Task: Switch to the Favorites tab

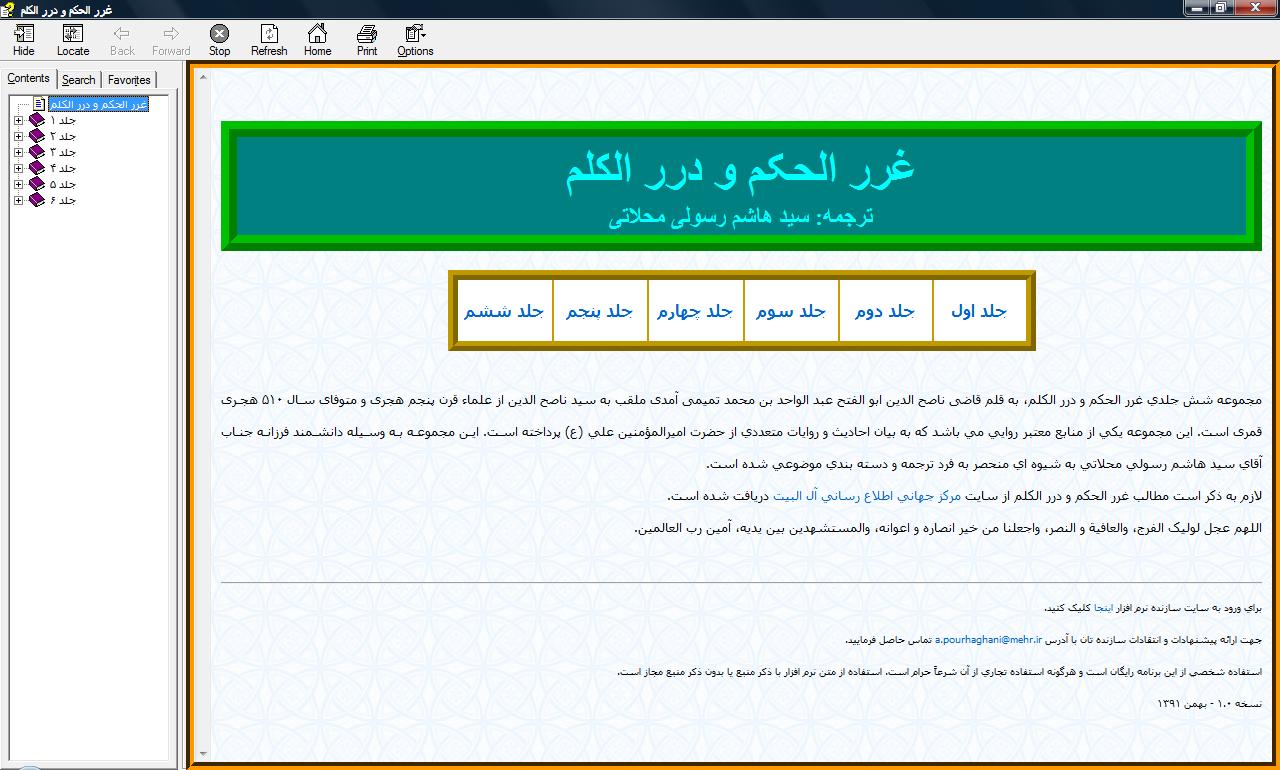Action: tap(129, 80)
